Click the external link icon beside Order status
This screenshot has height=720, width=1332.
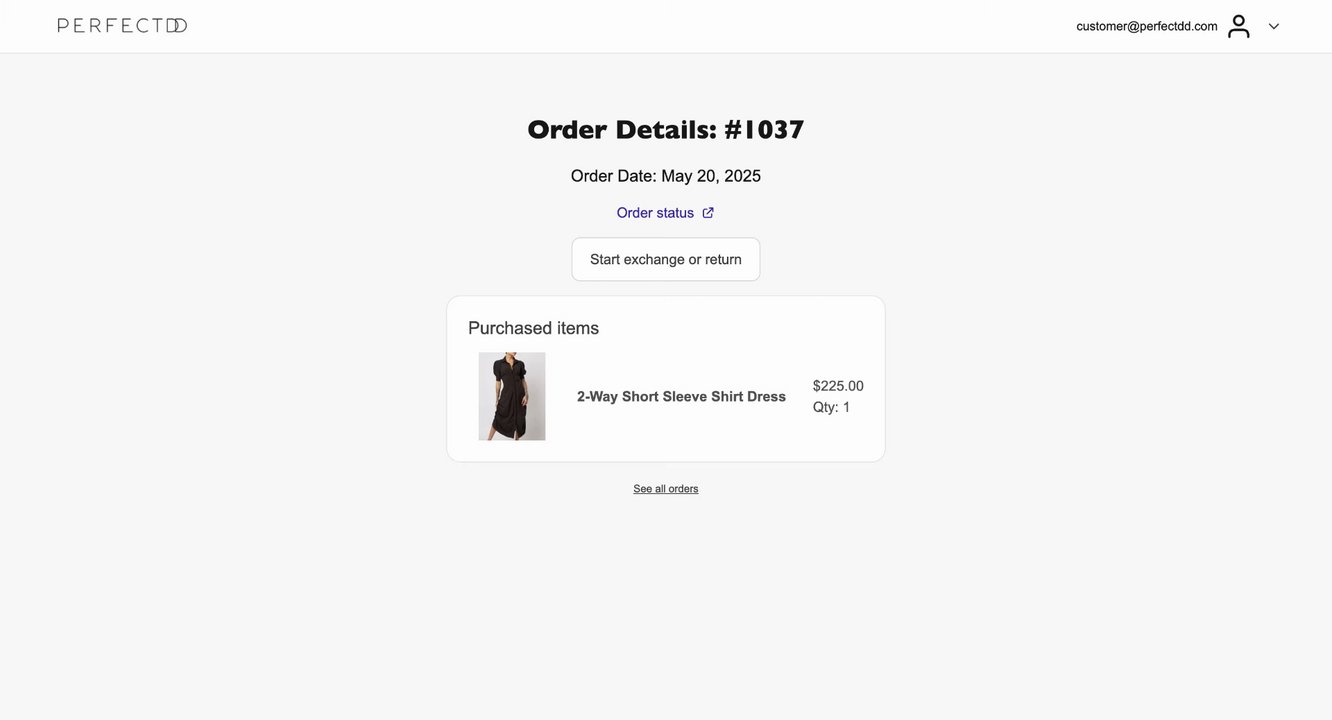(x=708, y=213)
